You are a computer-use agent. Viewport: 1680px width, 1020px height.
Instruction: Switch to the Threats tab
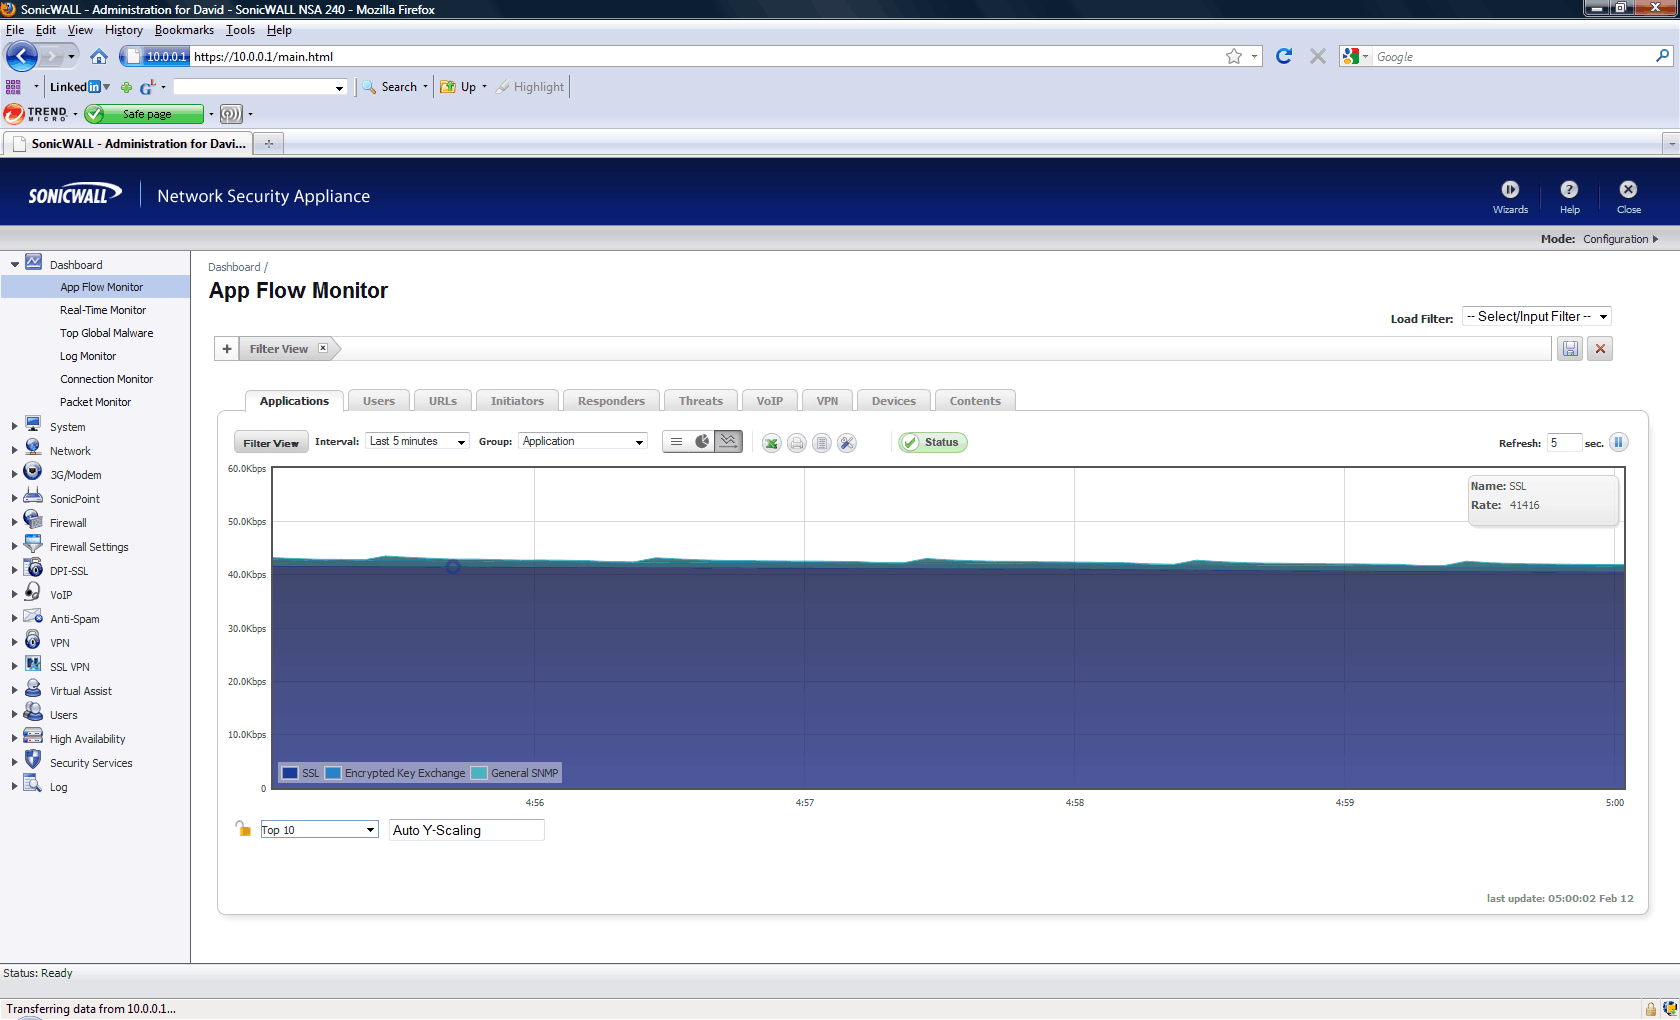click(700, 401)
